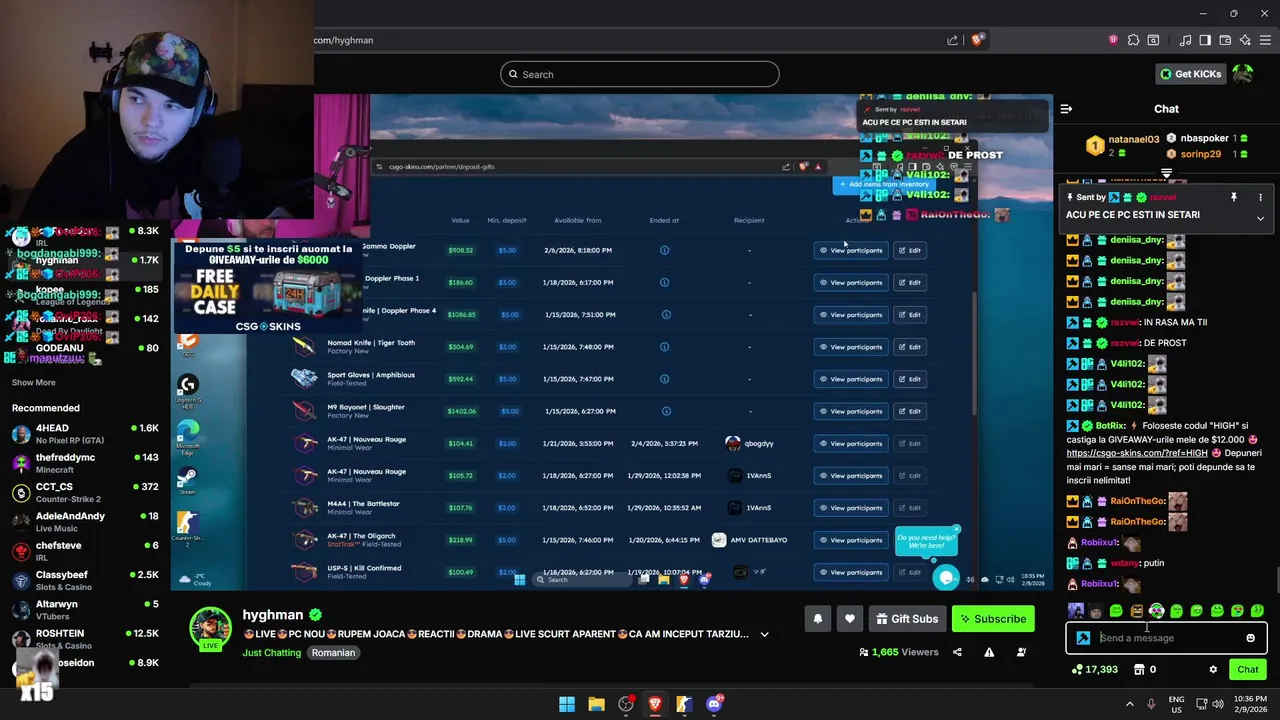Toggle the browser sidebar panel icon
The width and height of the screenshot is (1280, 720).
(x=1205, y=40)
